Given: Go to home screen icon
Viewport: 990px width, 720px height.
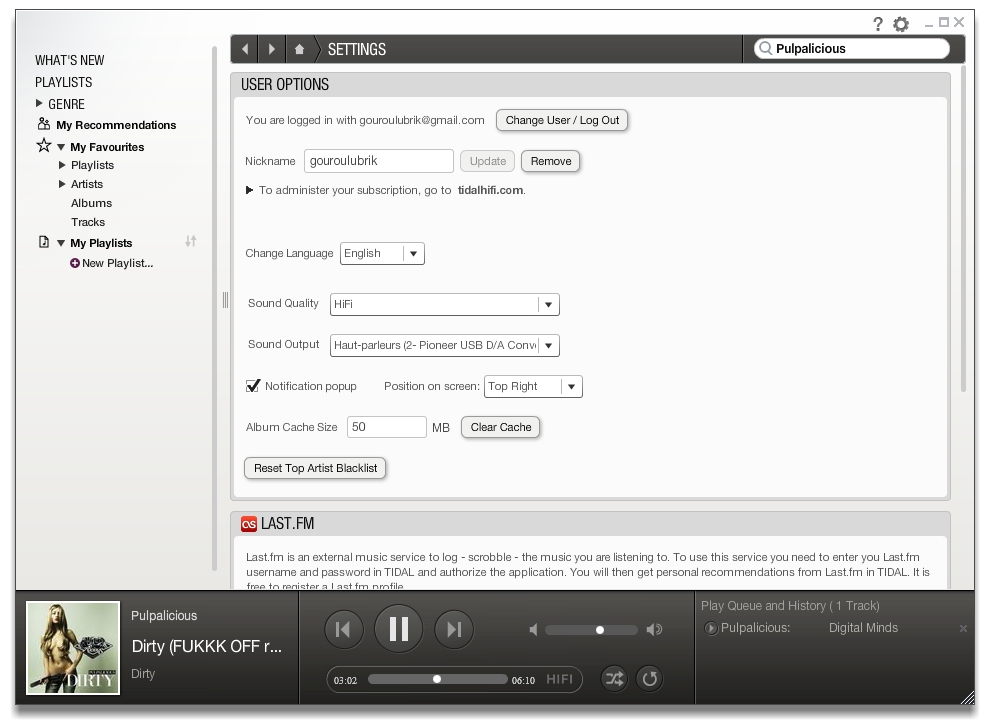Looking at the screenshot, I should [x=299, y=49].
